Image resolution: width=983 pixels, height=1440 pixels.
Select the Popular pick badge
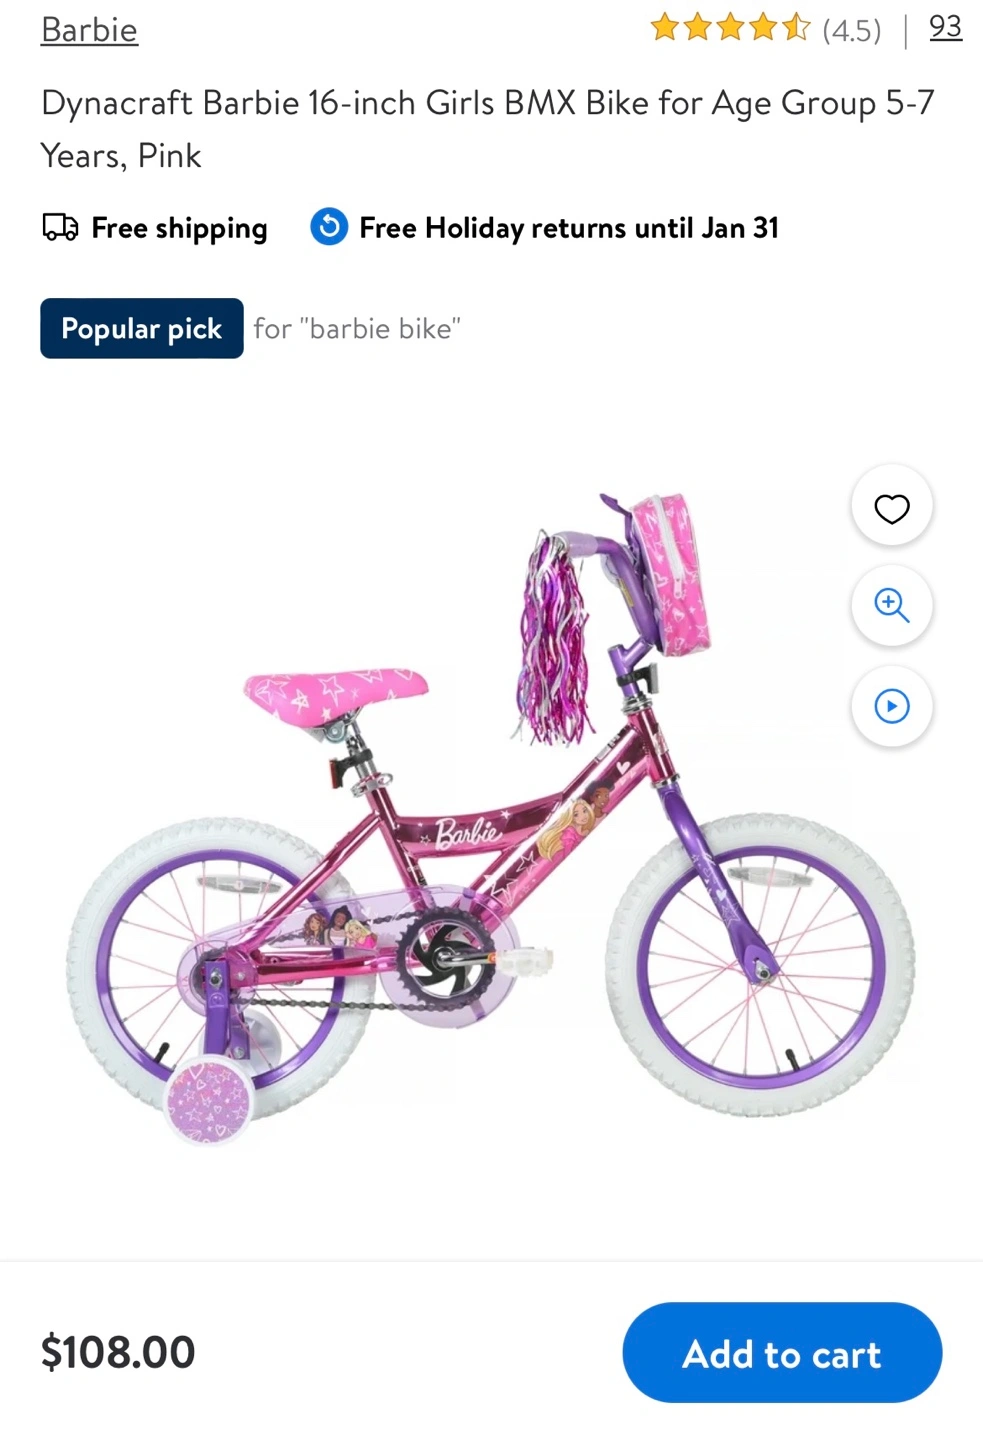[x=142, y=328]
